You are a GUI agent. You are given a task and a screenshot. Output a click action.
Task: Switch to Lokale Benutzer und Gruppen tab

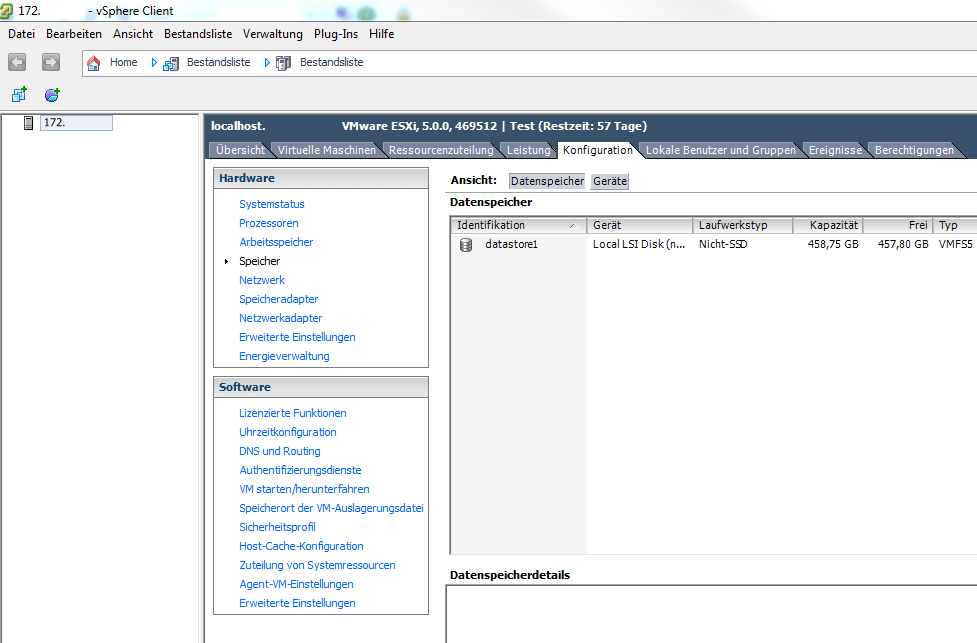720,150
